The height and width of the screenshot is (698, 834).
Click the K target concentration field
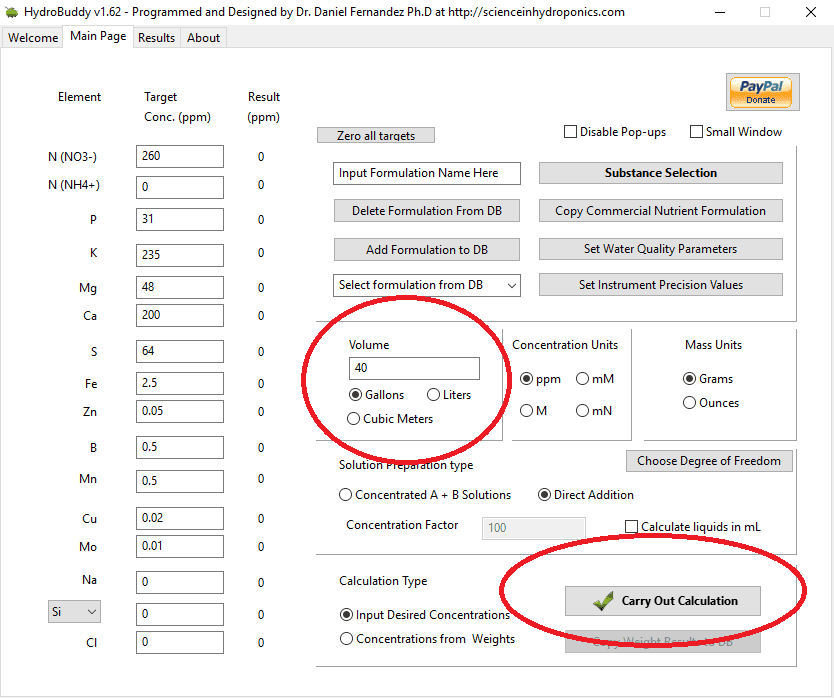point(180,255)
